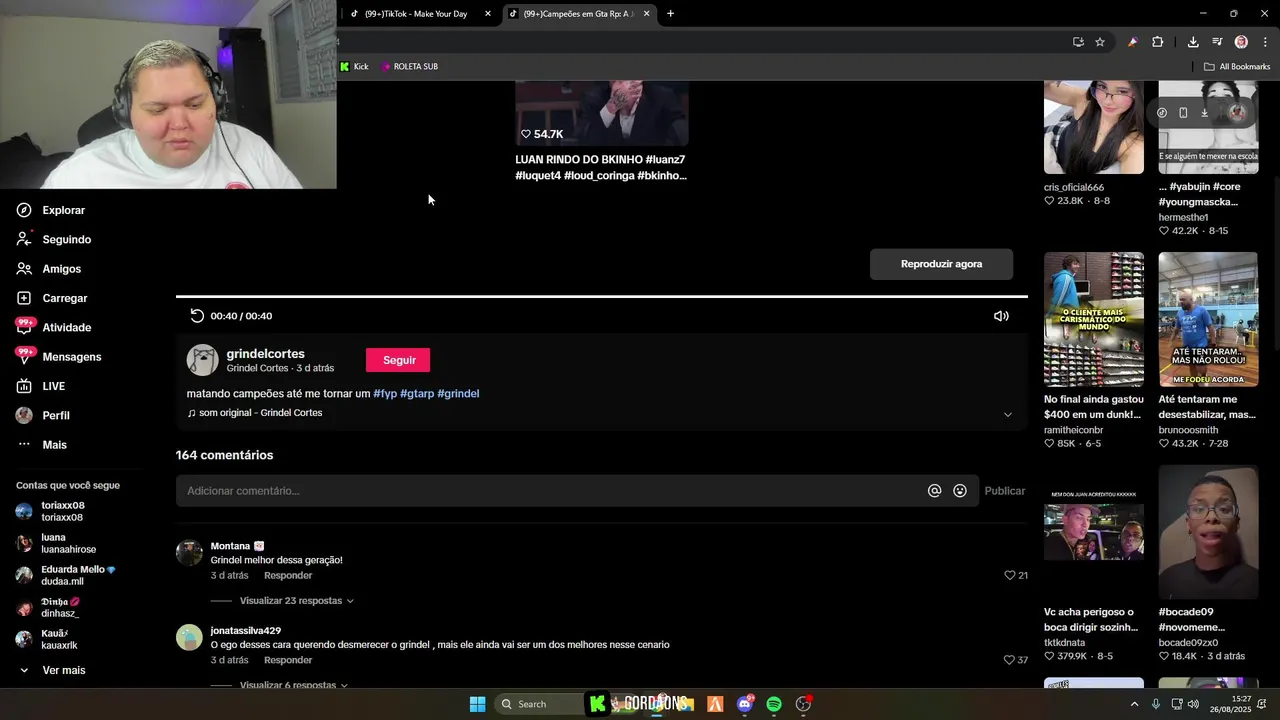Expand Ver mais followed accounts
This screenshot has height=720, width=1280.
coord(52,670)
